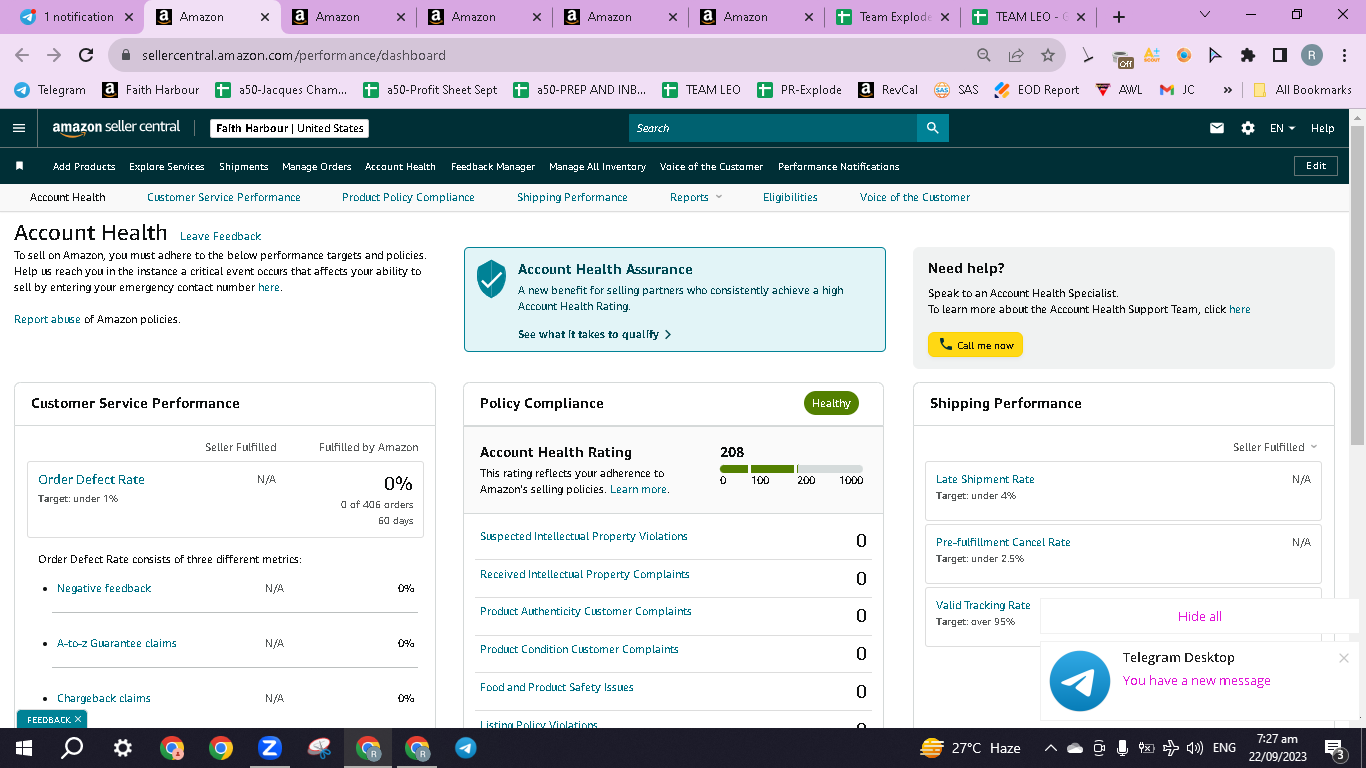Viewport: 1366px width, 768px height.
Task: Open the Leave Feedback link
Action: (x=220, y=236)
